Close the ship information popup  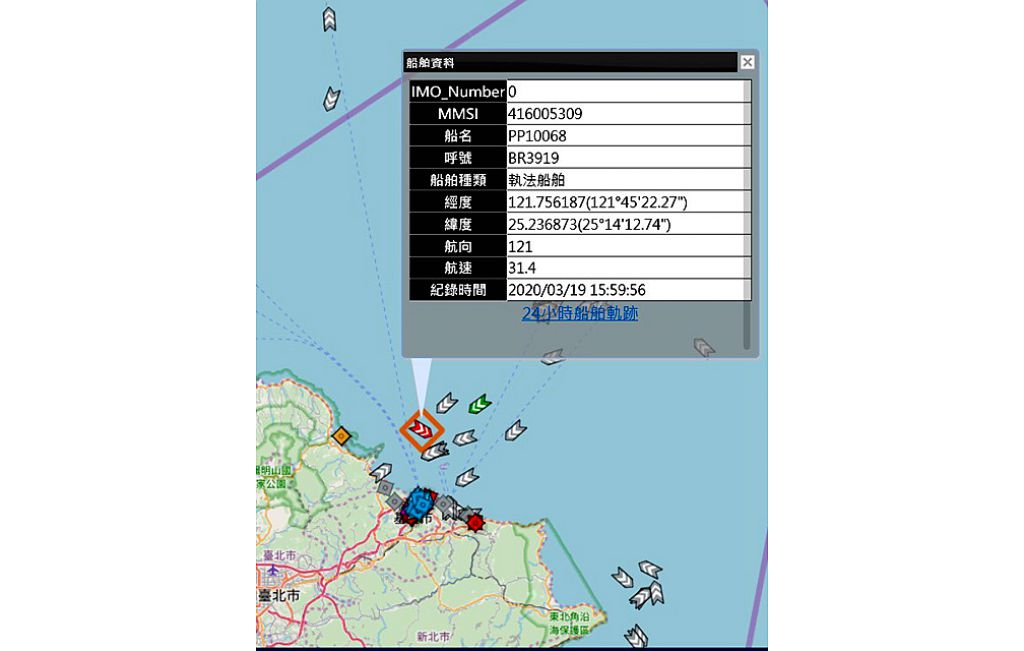(x=747, y=62)
